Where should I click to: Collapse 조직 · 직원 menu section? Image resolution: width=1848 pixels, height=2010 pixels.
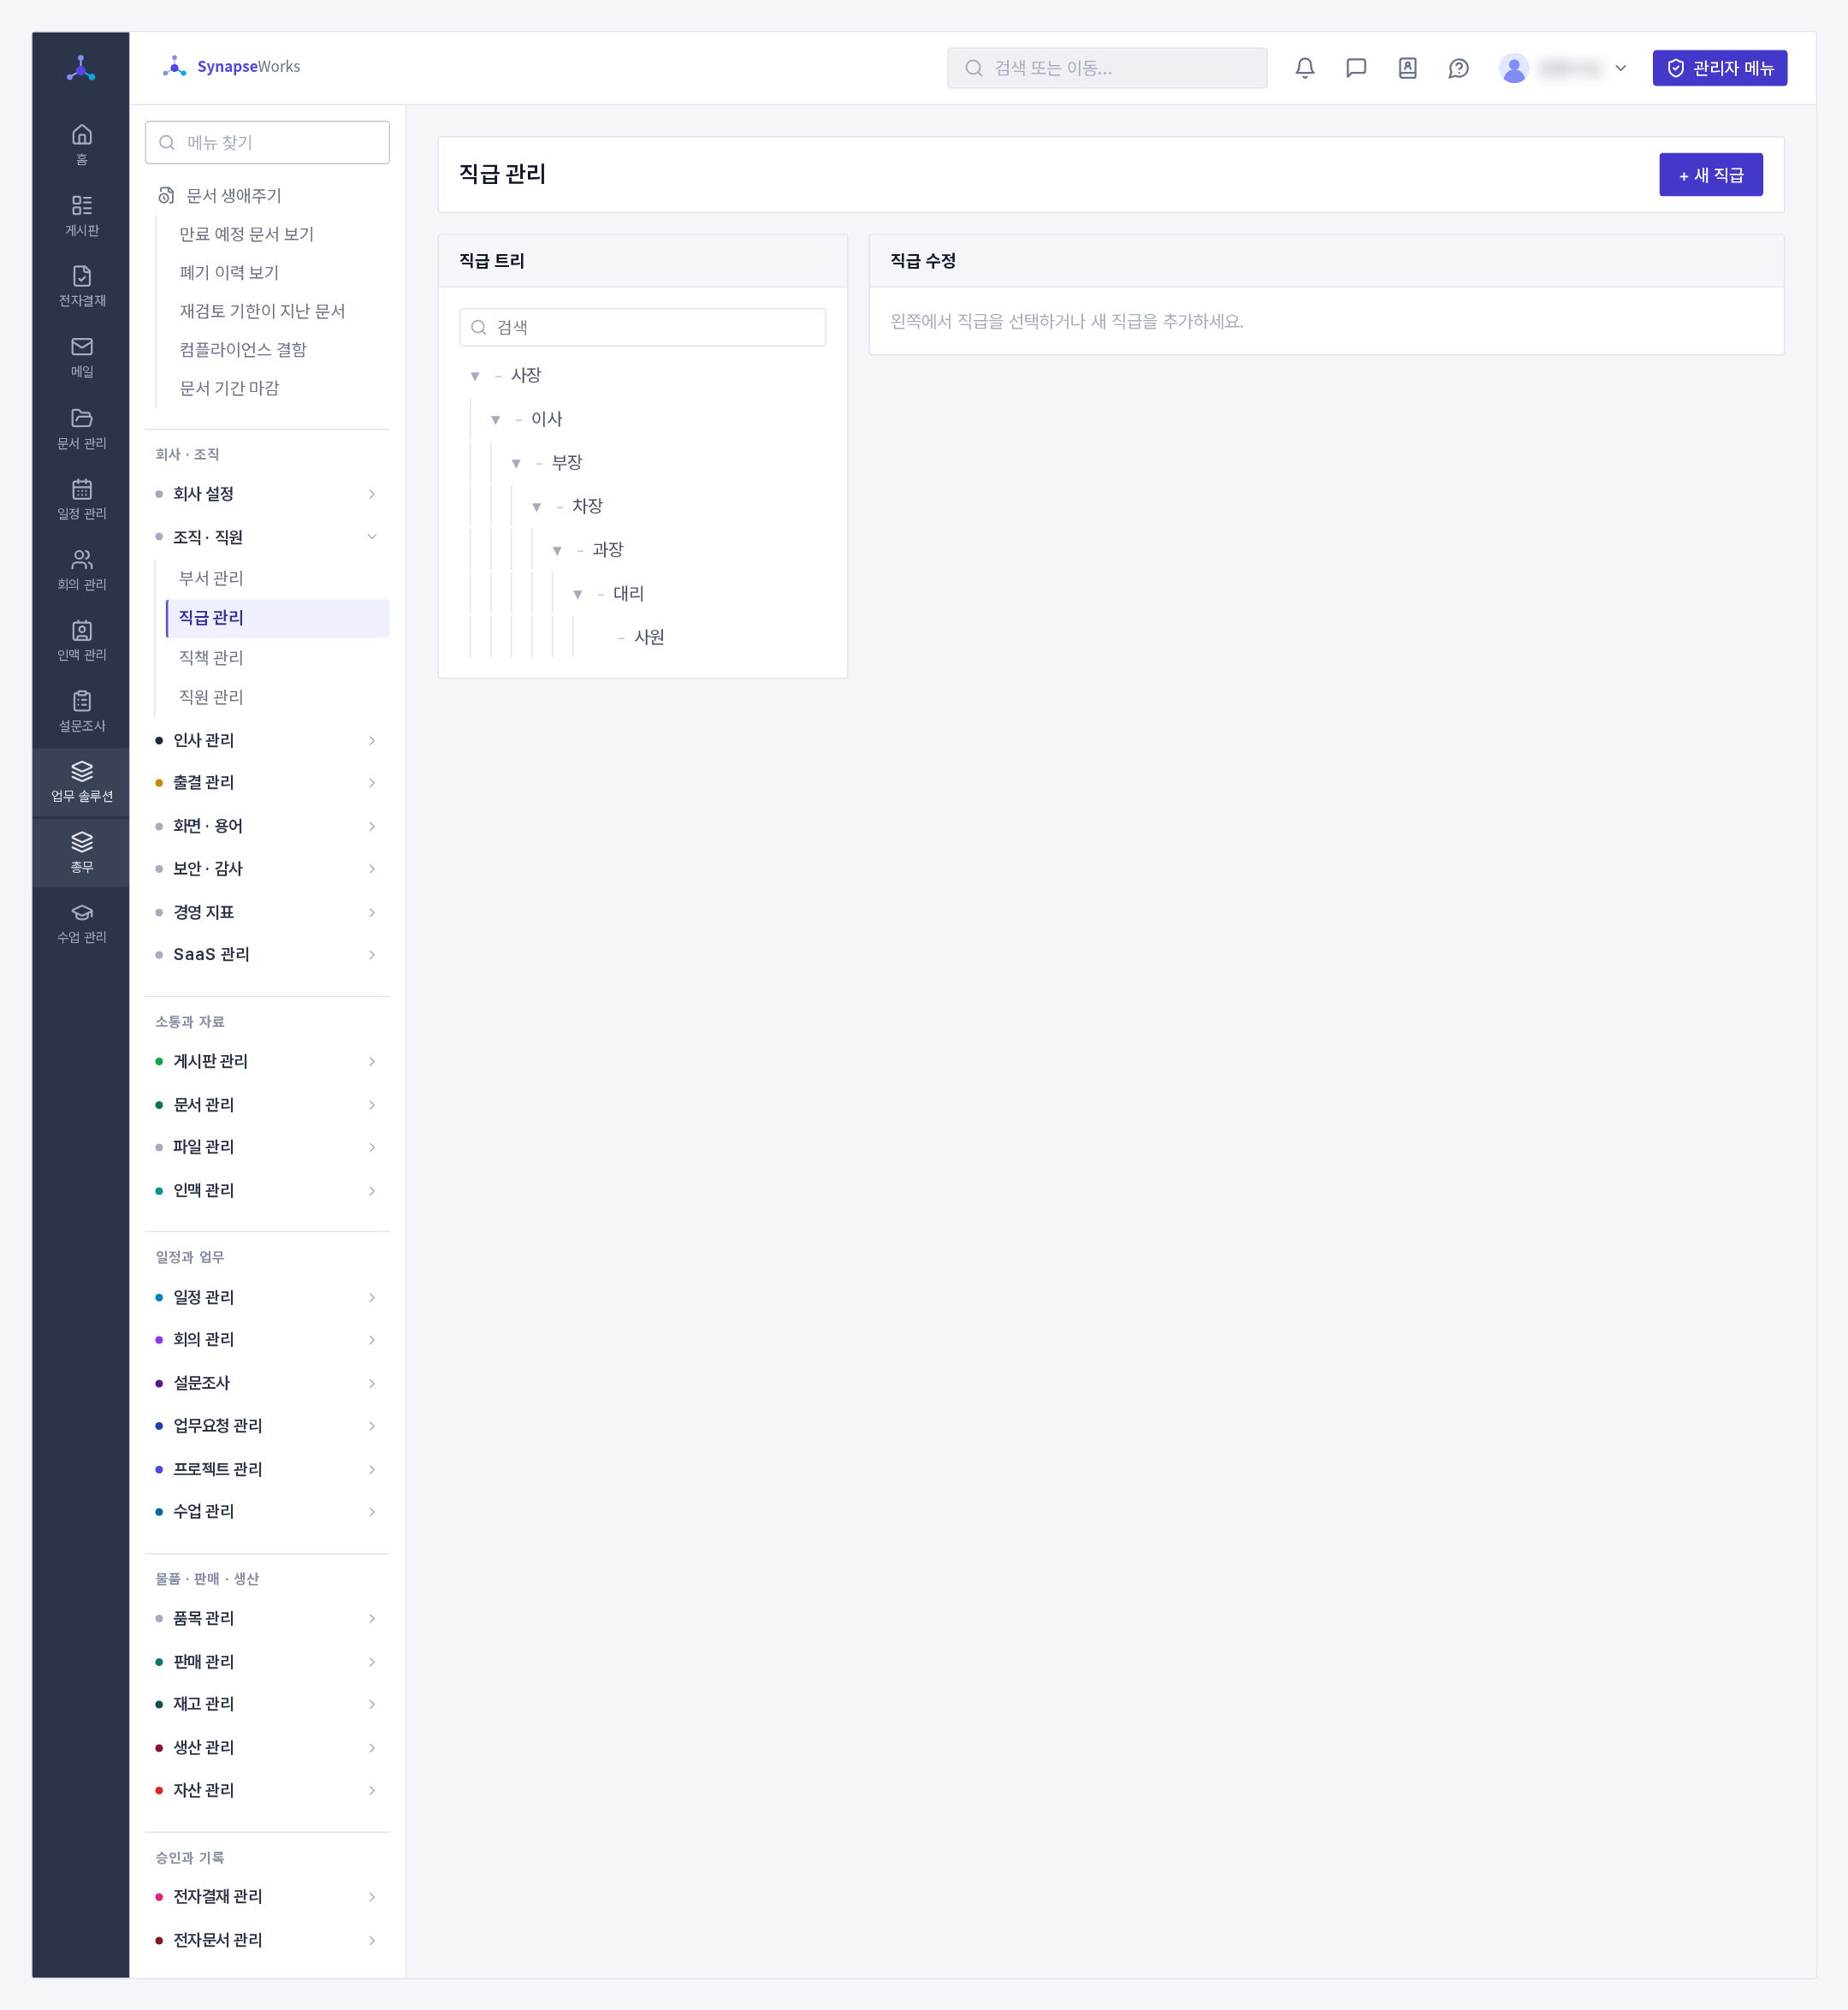tap(267, 537)
